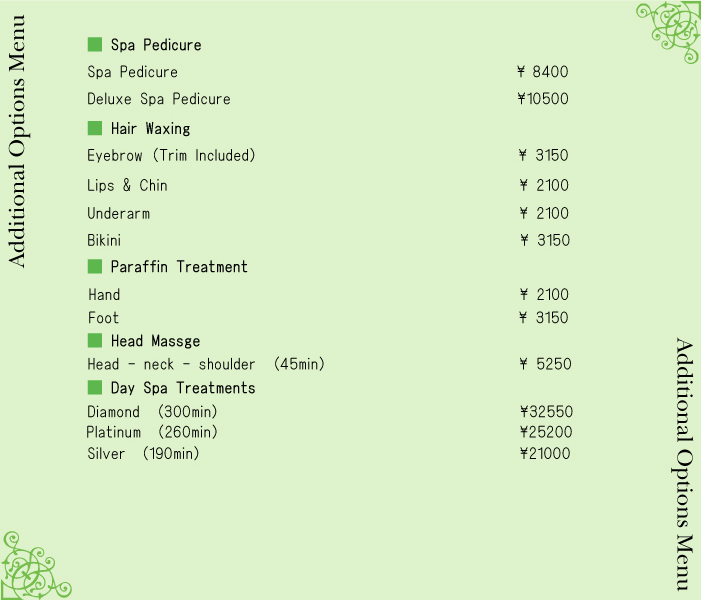Select the Lips & Chin option
Screen dimensions: 701x600
127,185
